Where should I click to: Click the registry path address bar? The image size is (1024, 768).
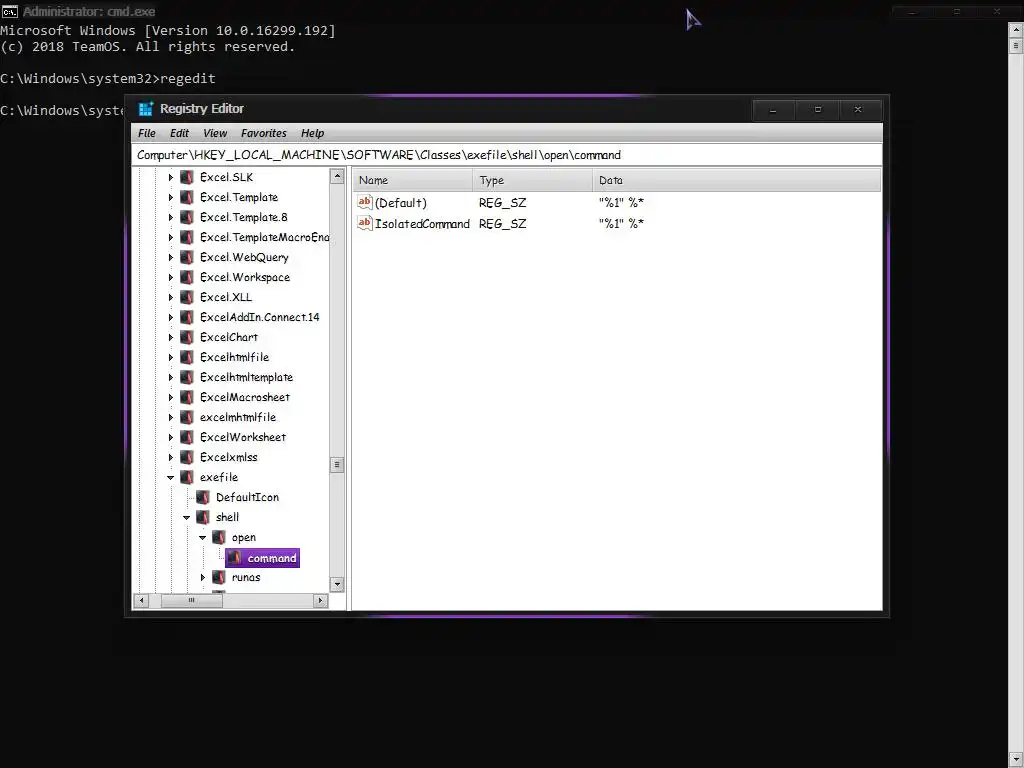coord(507,155)
